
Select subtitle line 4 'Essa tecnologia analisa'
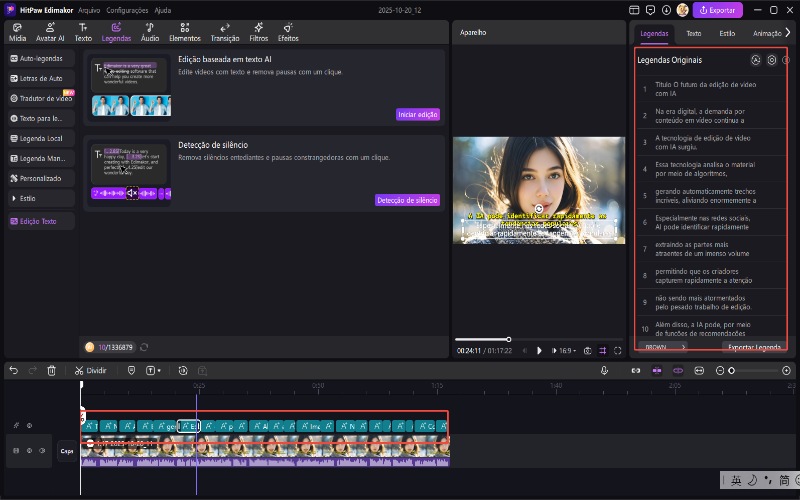tap(712, 169)
